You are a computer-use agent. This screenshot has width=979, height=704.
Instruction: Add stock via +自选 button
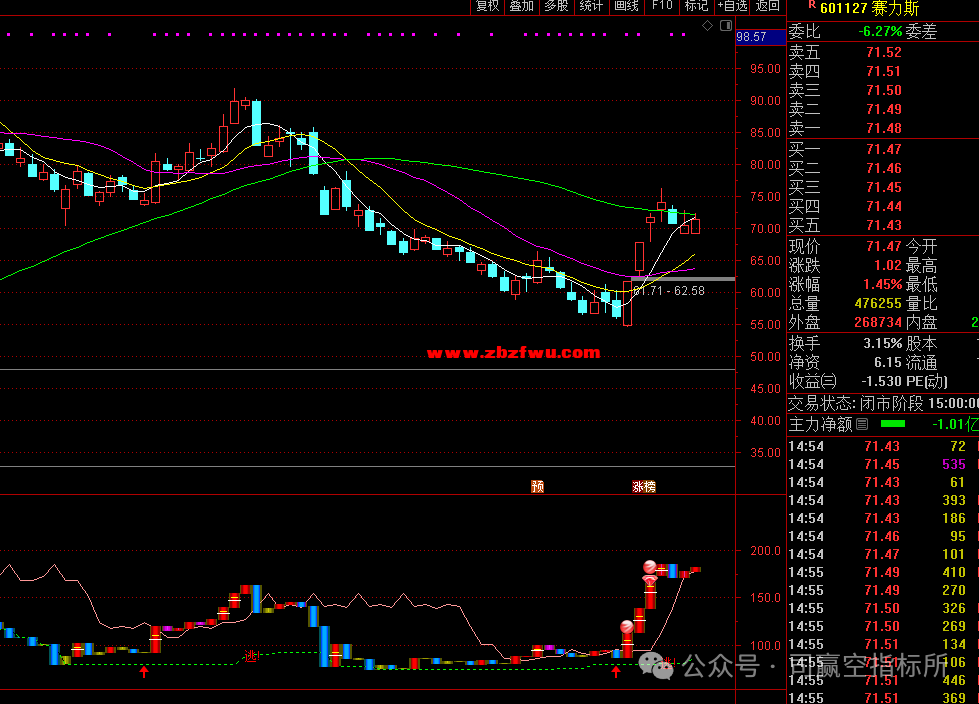[731, 6]
